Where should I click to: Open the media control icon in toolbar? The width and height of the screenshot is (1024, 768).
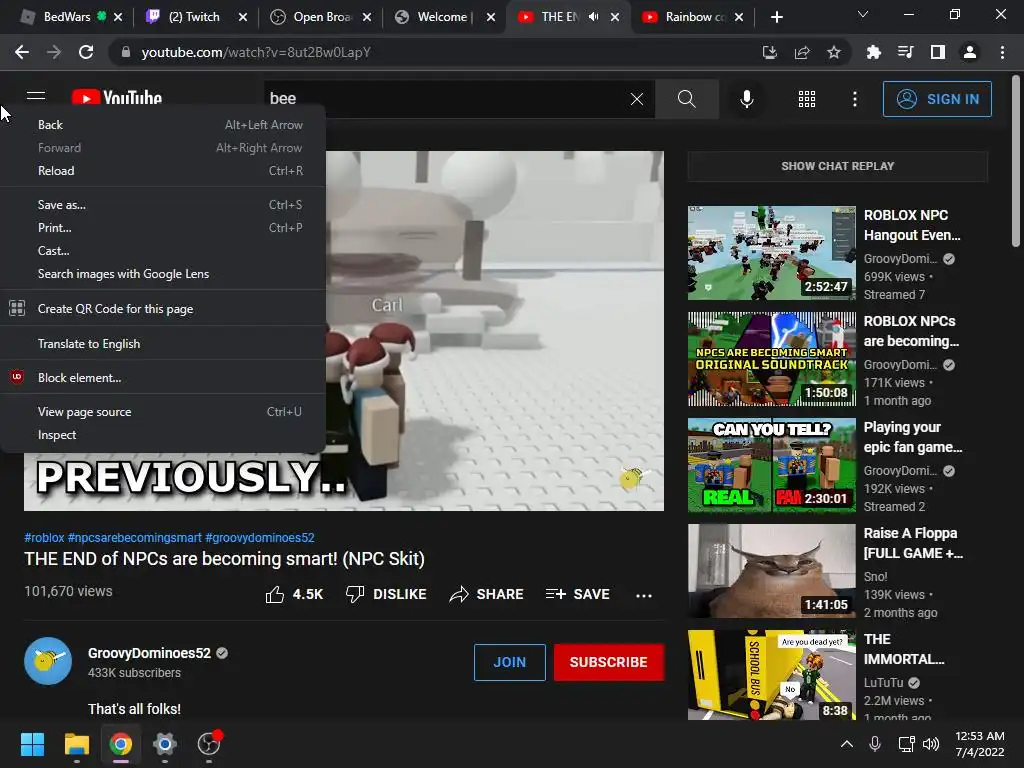tap(905, 52)
